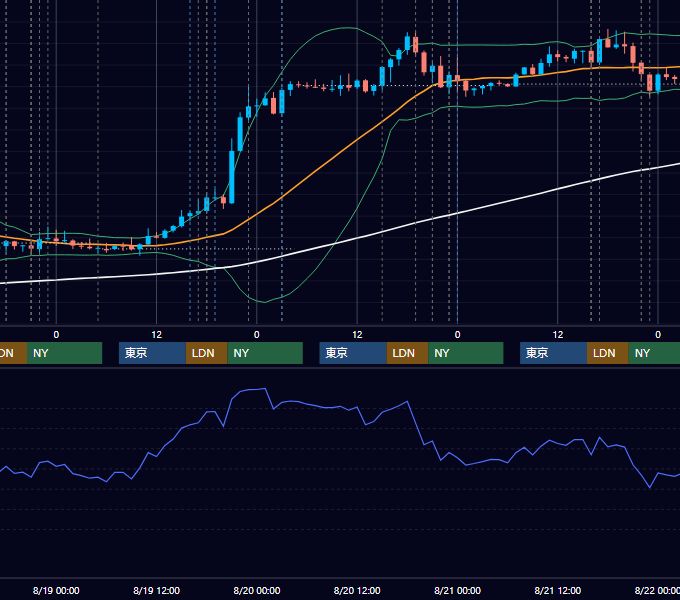Click hour label 12 above the 8/20 東京 block
The height and width of the screenshot is (600, 680).
click(x=357, y=335)
